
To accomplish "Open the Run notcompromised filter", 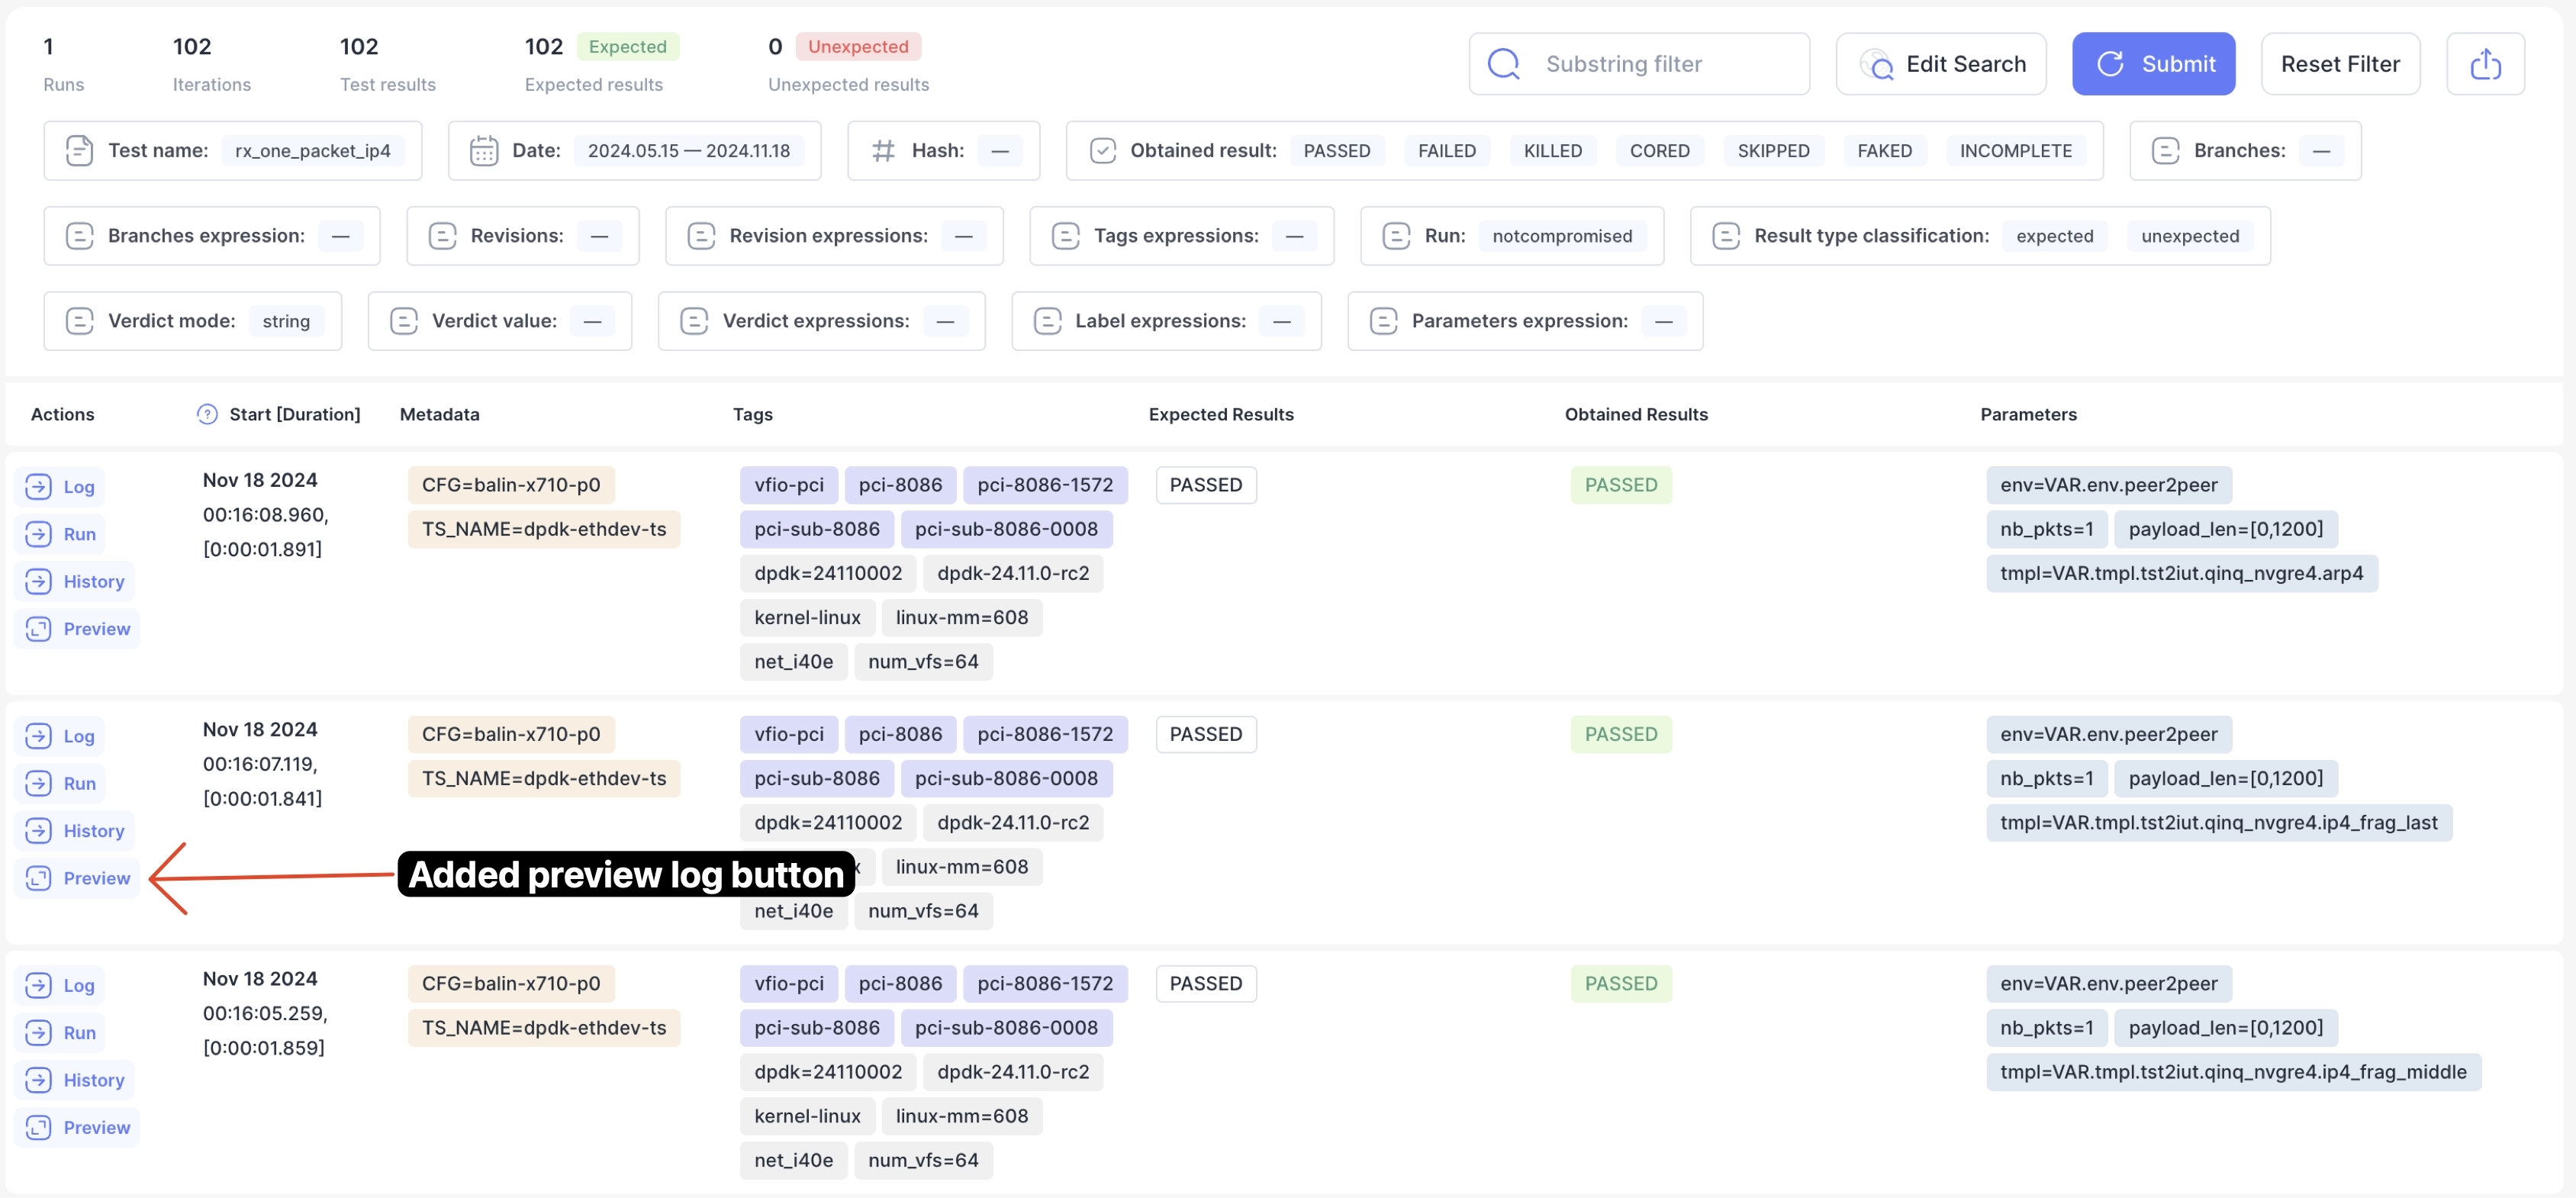I will [1561, 236].
